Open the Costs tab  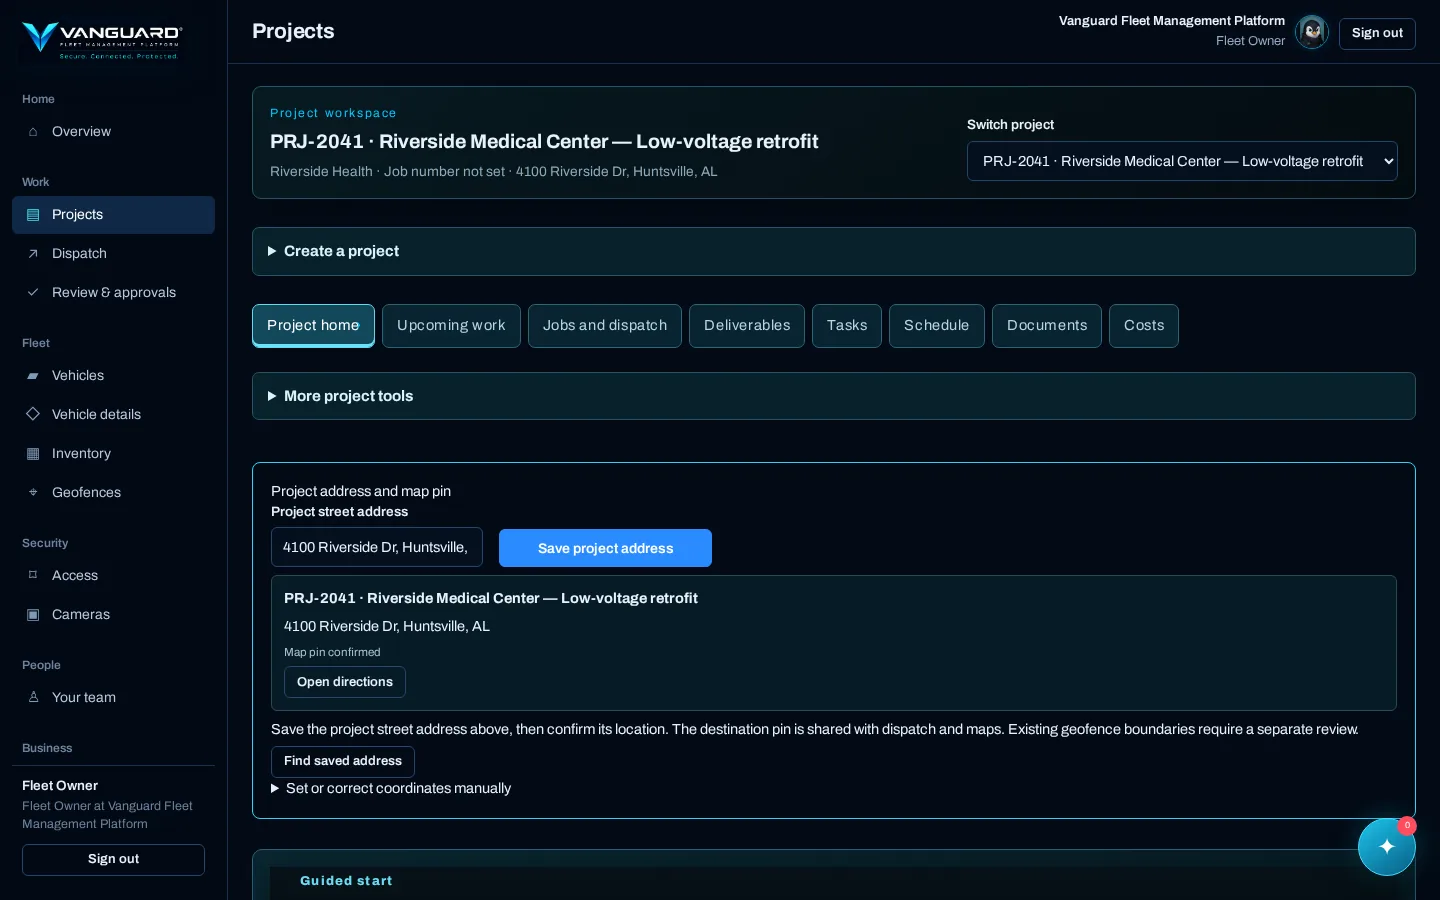pos(1144,326)
